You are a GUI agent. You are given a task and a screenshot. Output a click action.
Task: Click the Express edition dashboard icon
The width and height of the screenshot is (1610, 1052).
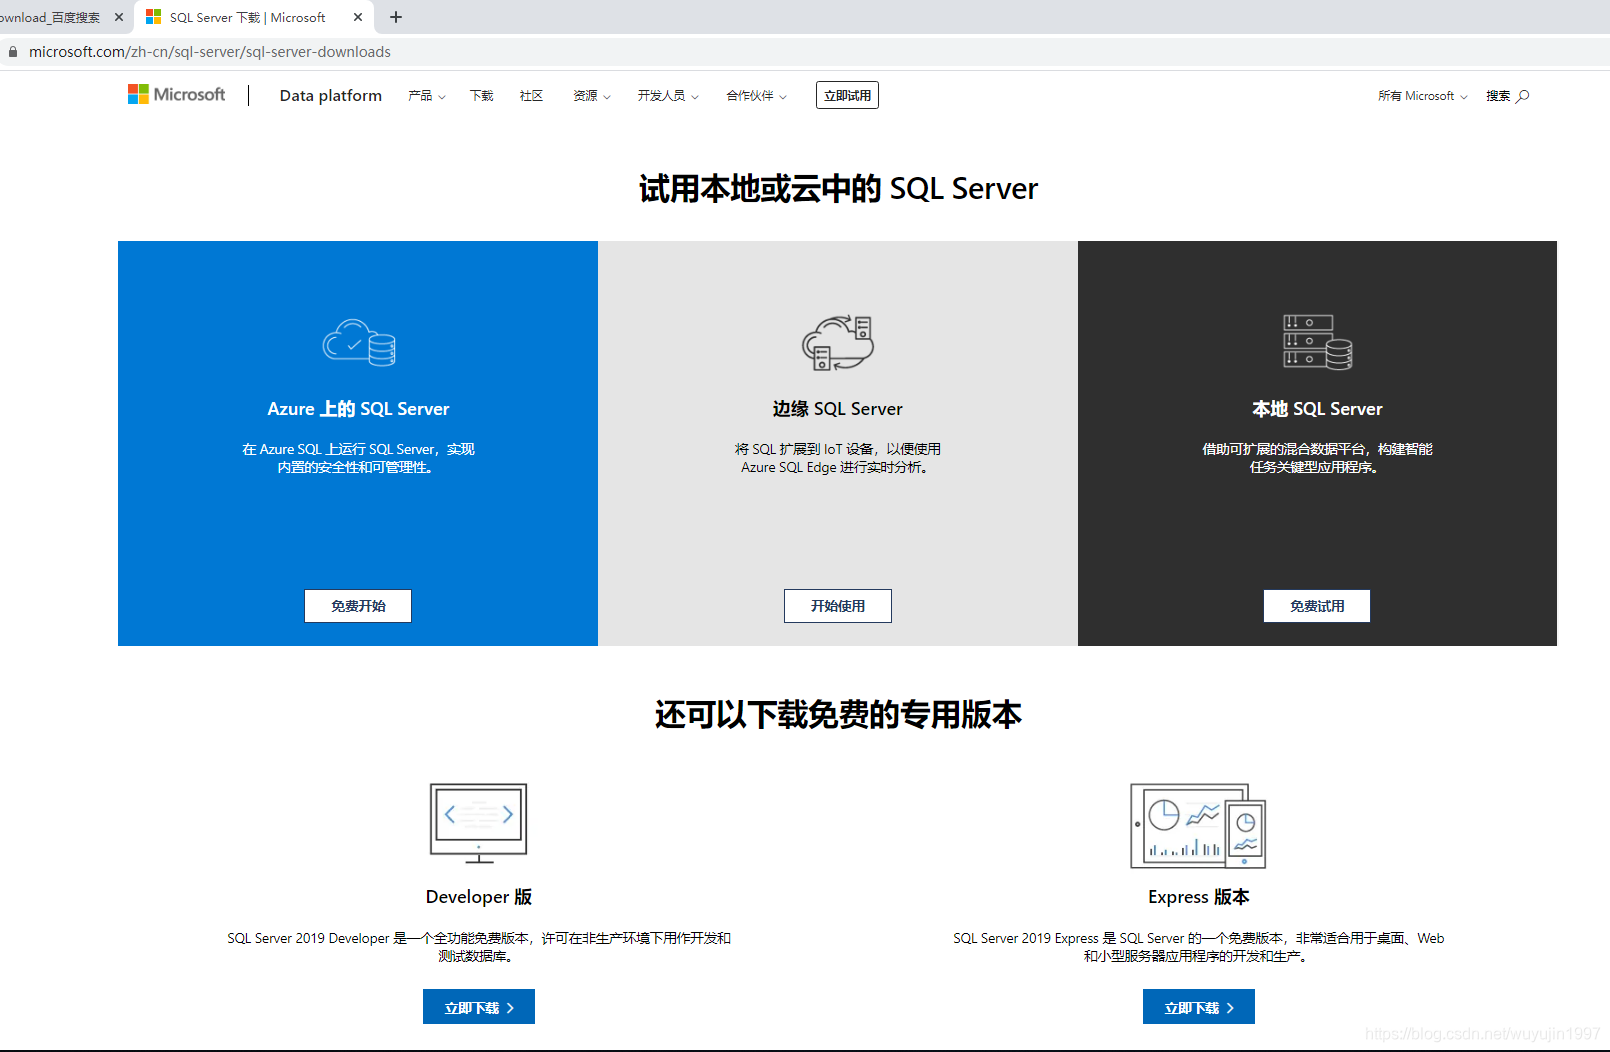coord(1198,826)
